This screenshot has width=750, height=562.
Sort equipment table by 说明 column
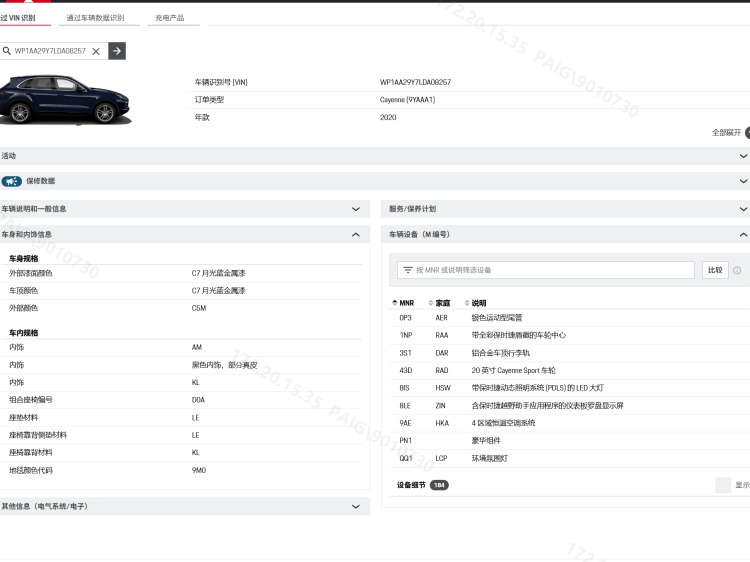475,303
